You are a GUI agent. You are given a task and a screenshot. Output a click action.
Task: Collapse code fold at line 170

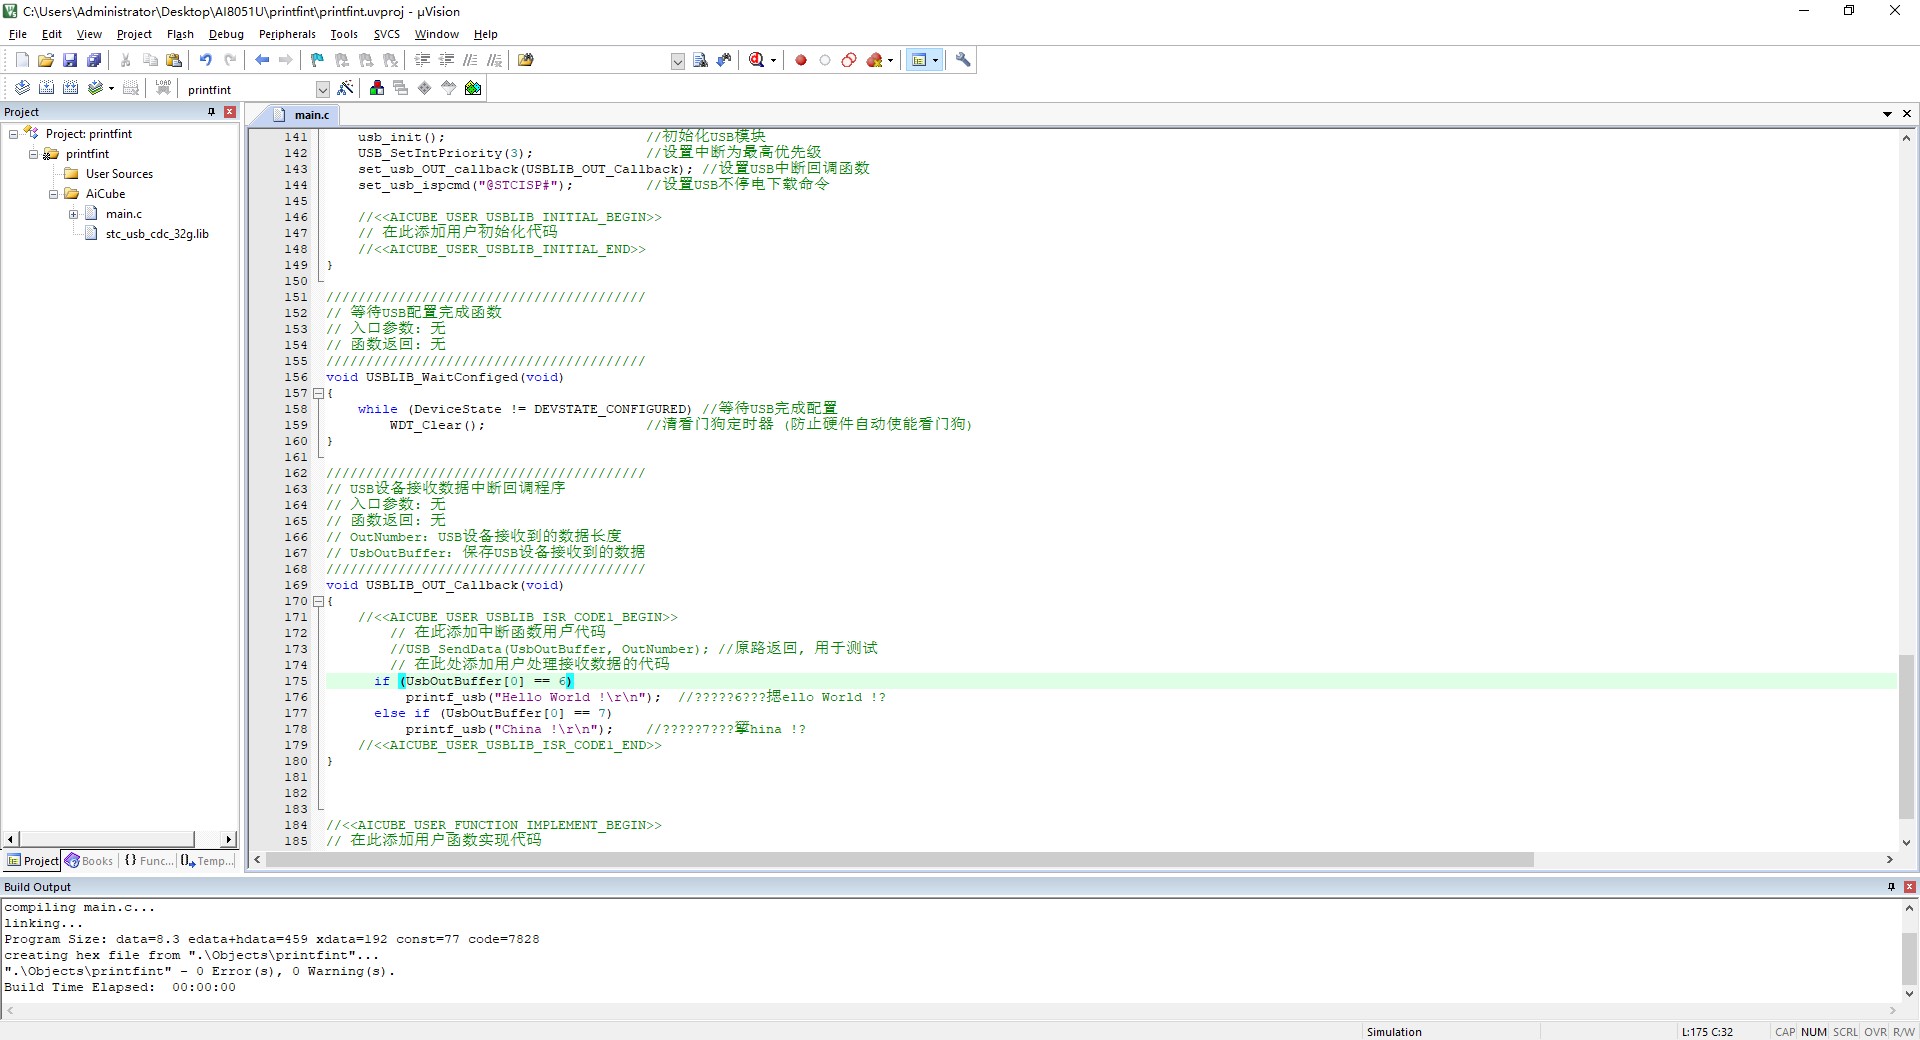pos(319,601)
